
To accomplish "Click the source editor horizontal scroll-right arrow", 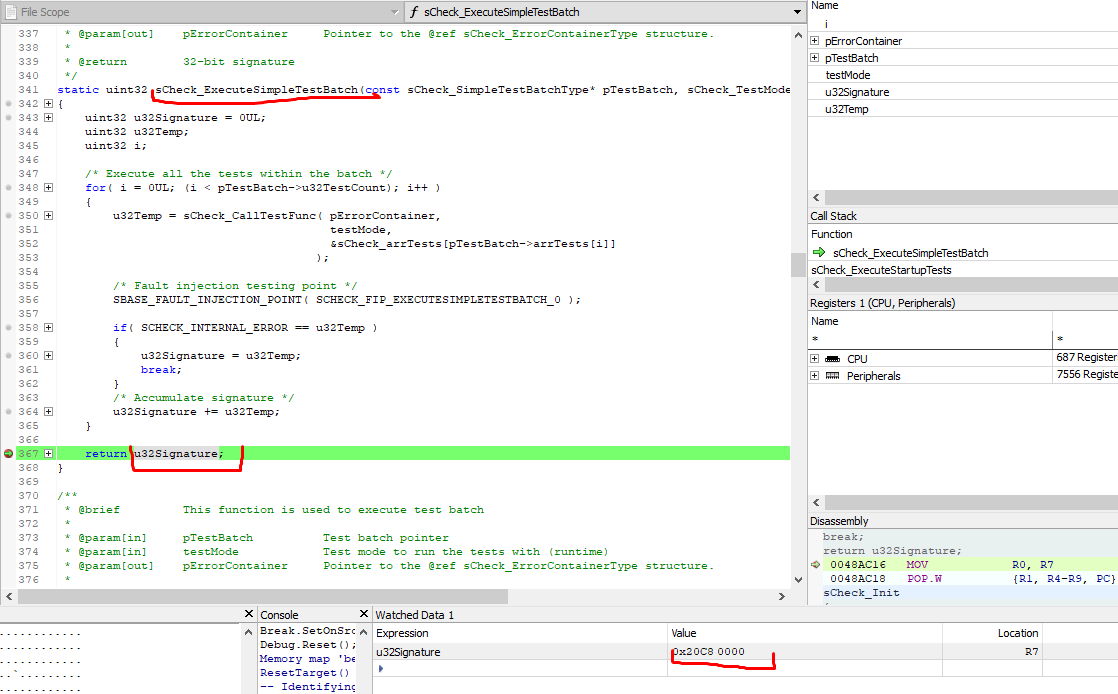I will pyautogui.click(x=781, y=596).
